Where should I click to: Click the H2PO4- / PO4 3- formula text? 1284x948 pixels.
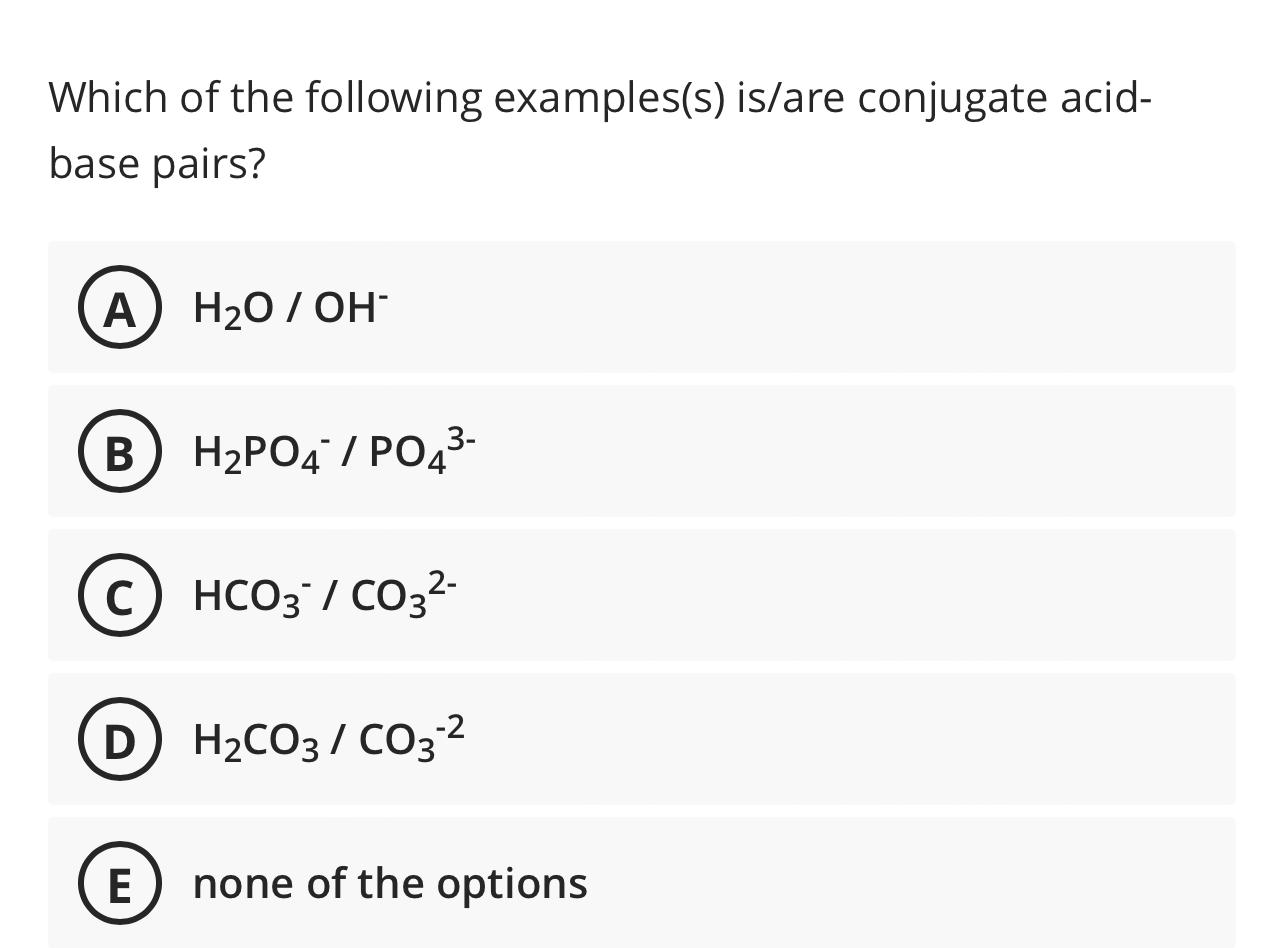(334, 451)
